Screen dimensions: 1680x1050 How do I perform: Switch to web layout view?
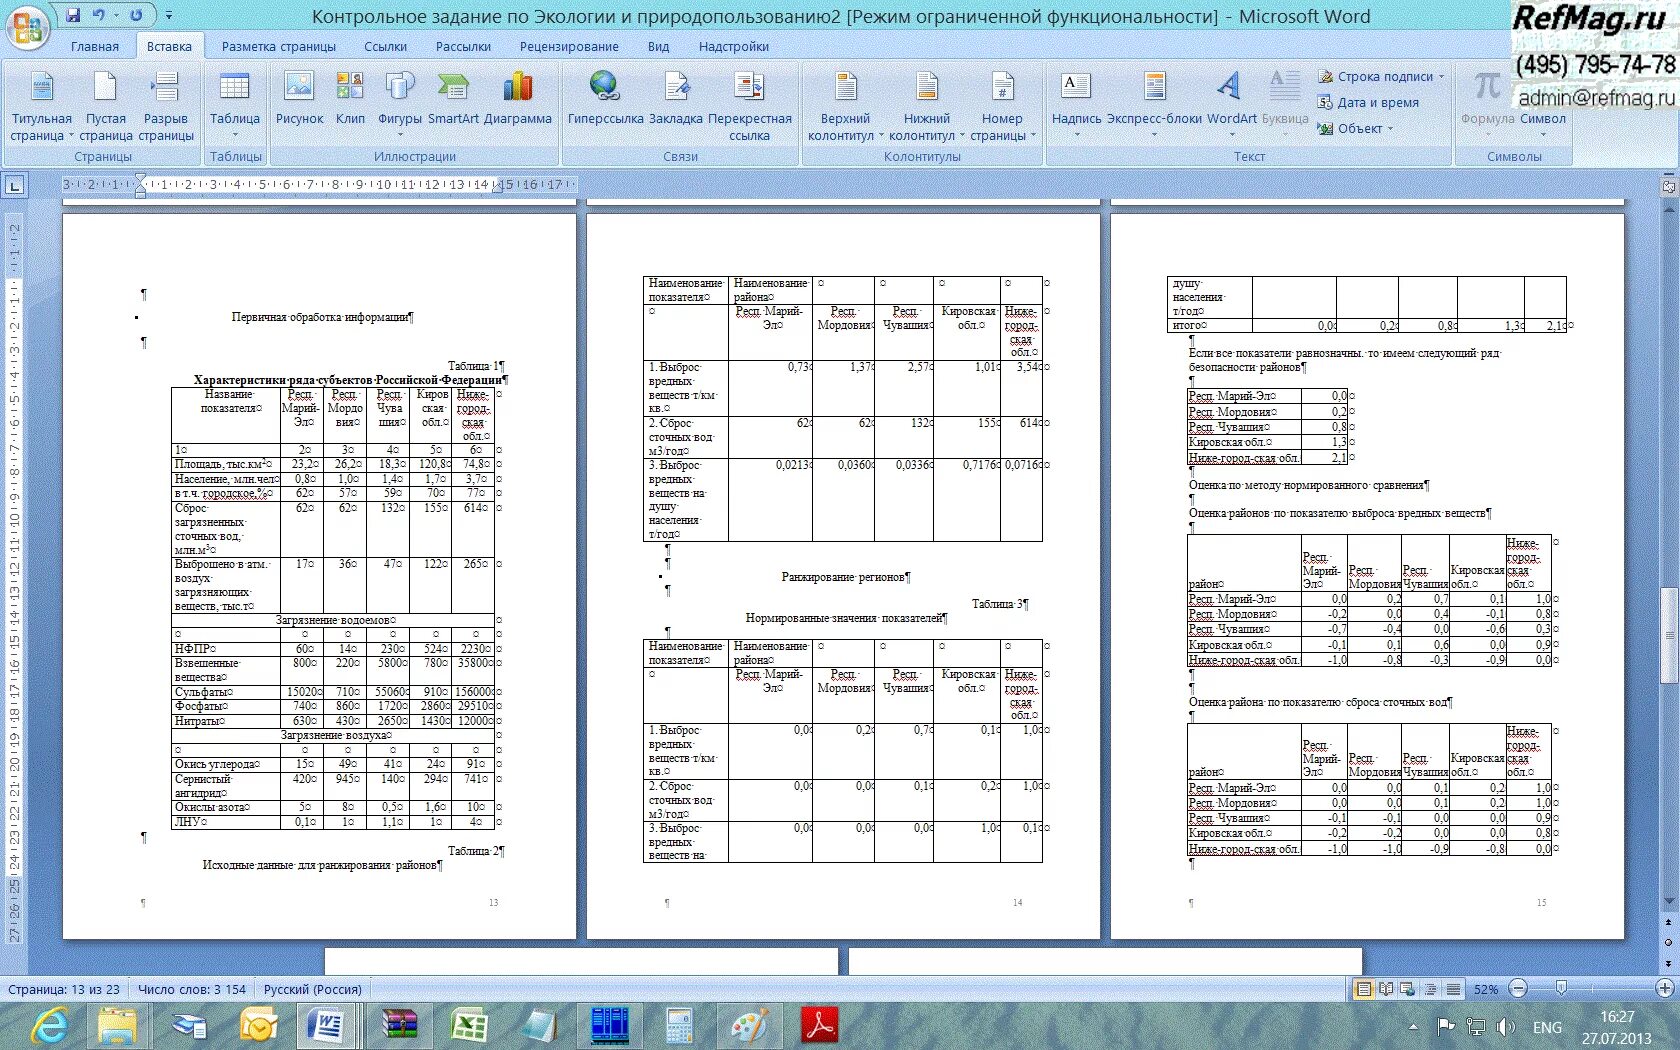pyautogui.click(x=1408, y=989)
